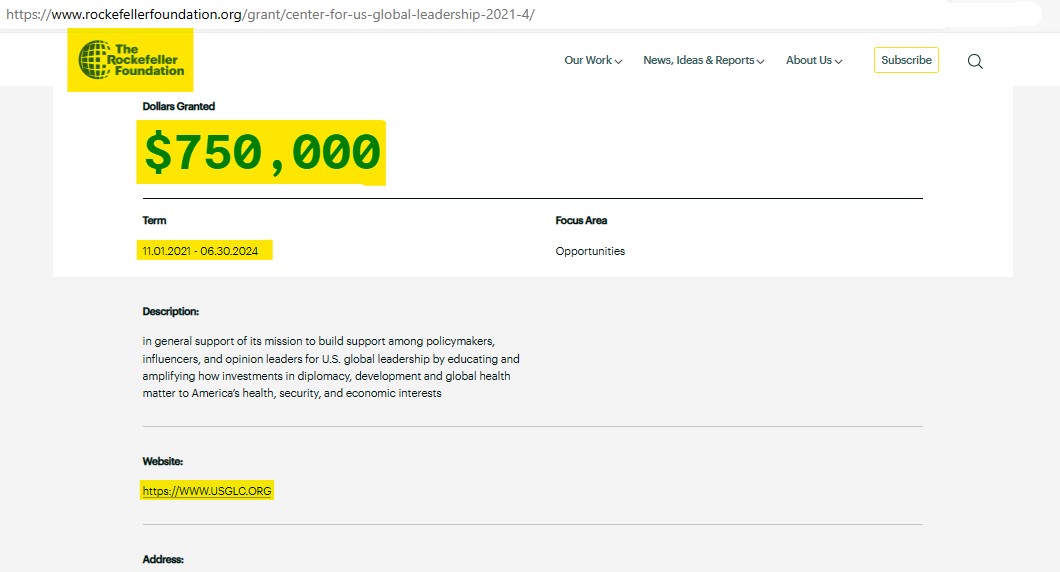Click the Dollars Granted label
This screenshot has height=572, width=1060.
178,106
